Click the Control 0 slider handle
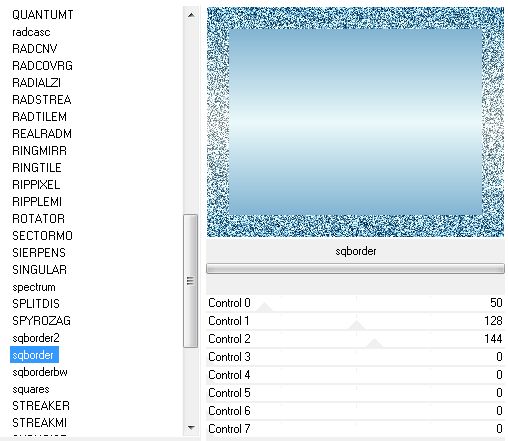Image resolution: width=508 pixels, height=441 pixels. pos(265,307)
